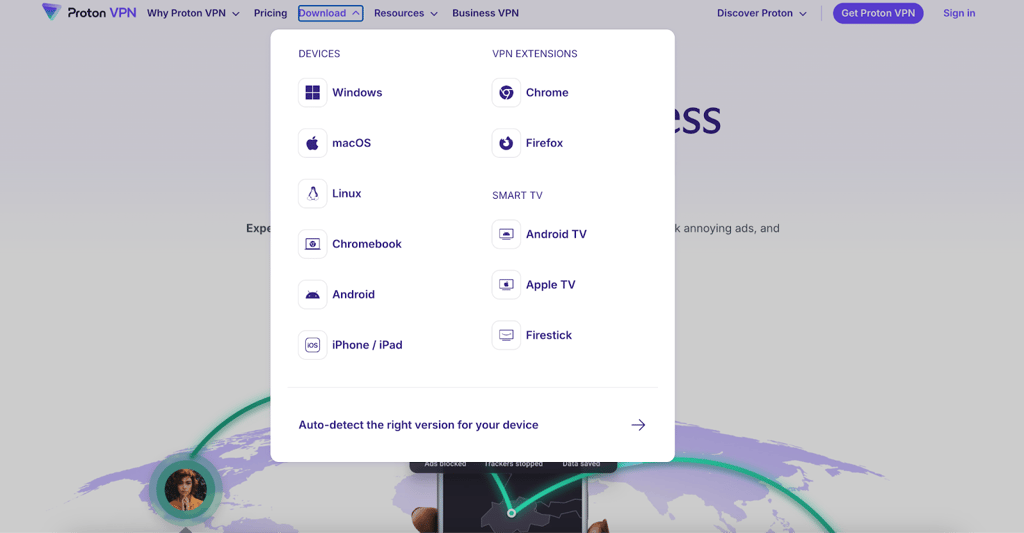Screen dimensions: 1024x533
Task: Collapse the Download menu
Action: (x=330, y=13)
